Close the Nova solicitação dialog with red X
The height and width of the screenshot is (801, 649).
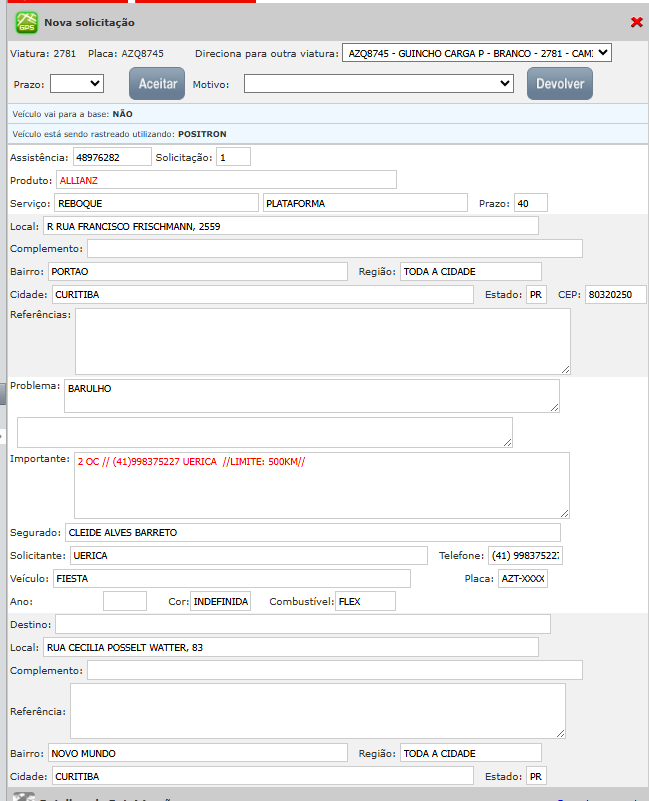(636, 22)
